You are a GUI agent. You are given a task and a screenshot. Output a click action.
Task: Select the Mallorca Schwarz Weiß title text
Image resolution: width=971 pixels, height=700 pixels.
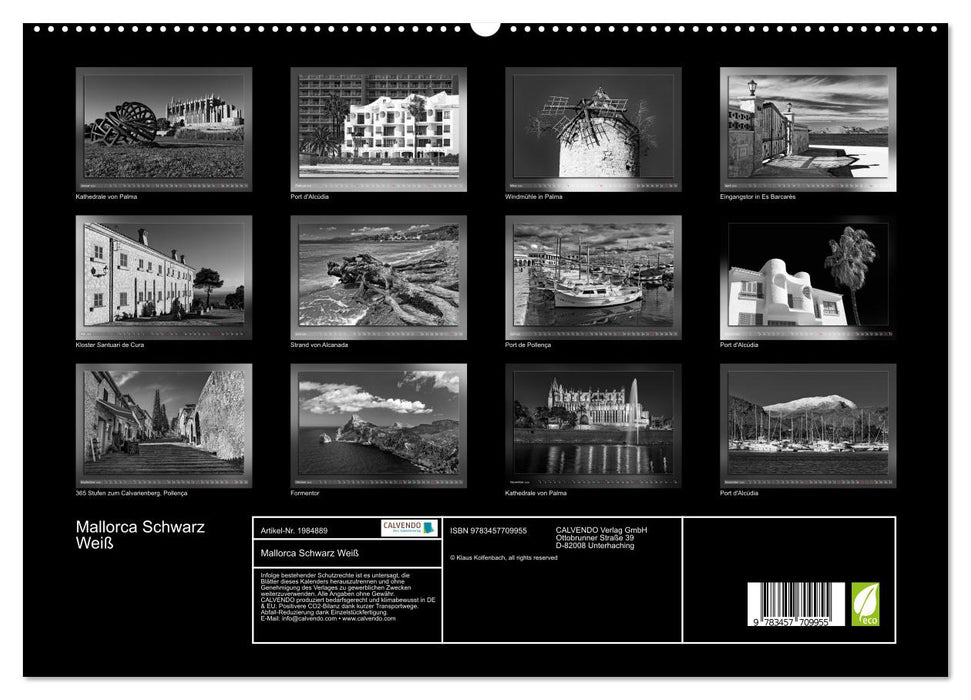(x=140, y=535)
